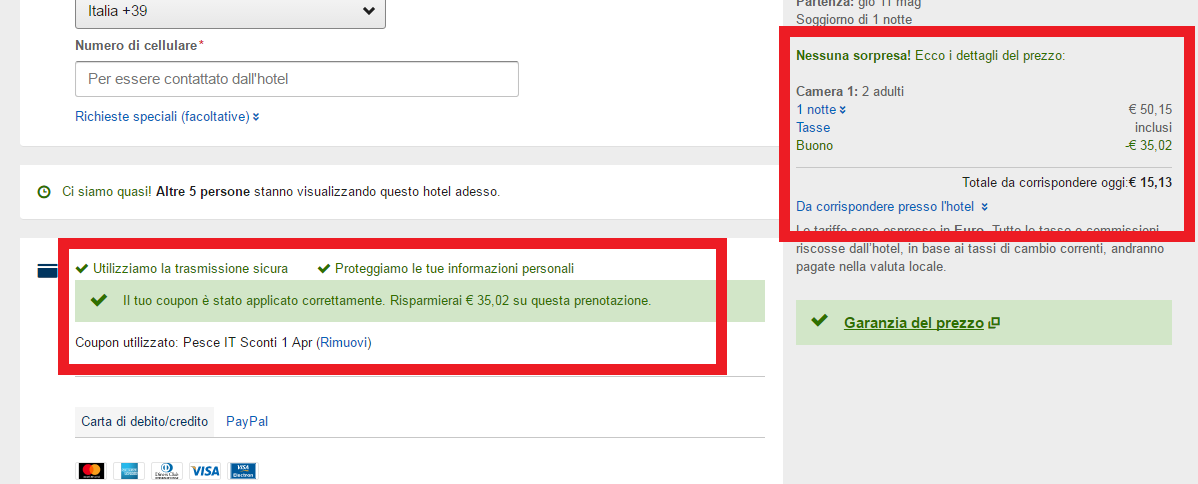Screen dimensions: 1198x484
Task: Click the Visa Electron card icon
Action: point(243,470)
